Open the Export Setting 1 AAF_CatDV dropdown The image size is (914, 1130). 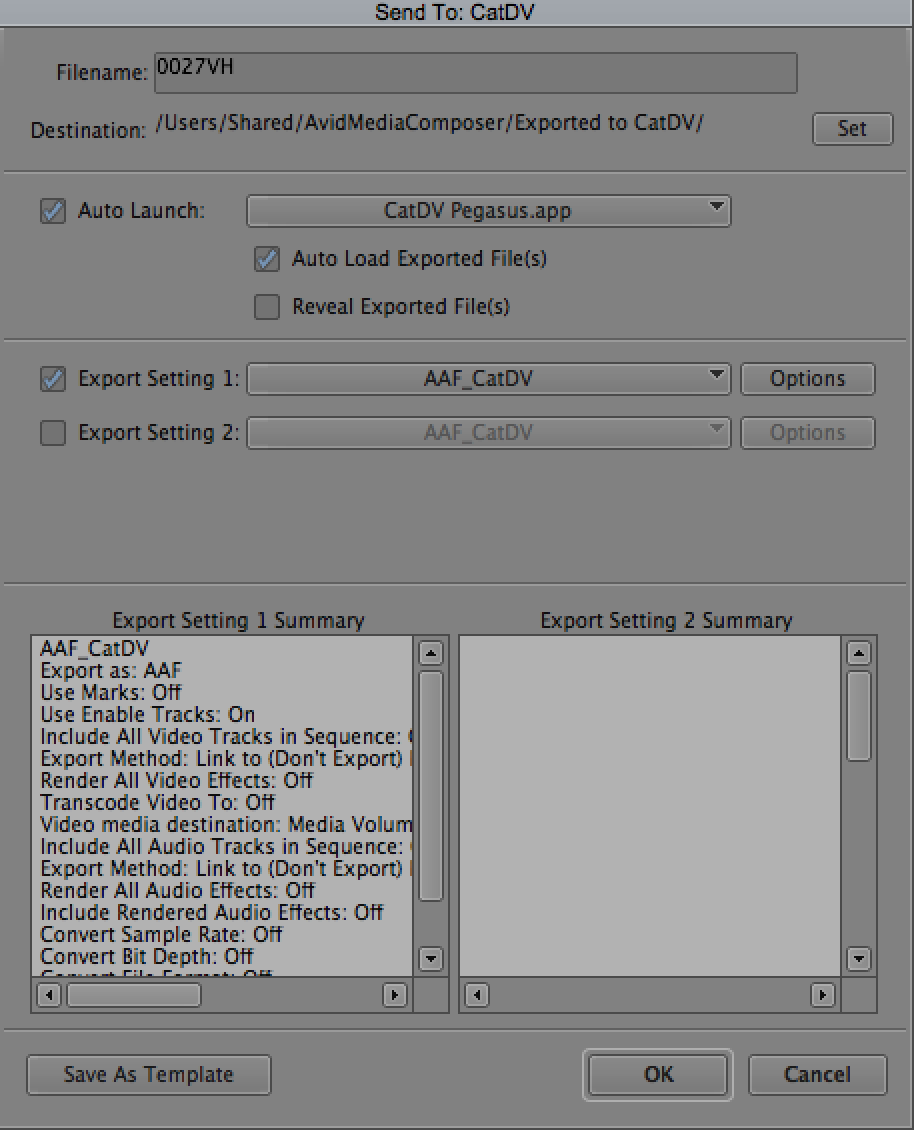point(489,379)
